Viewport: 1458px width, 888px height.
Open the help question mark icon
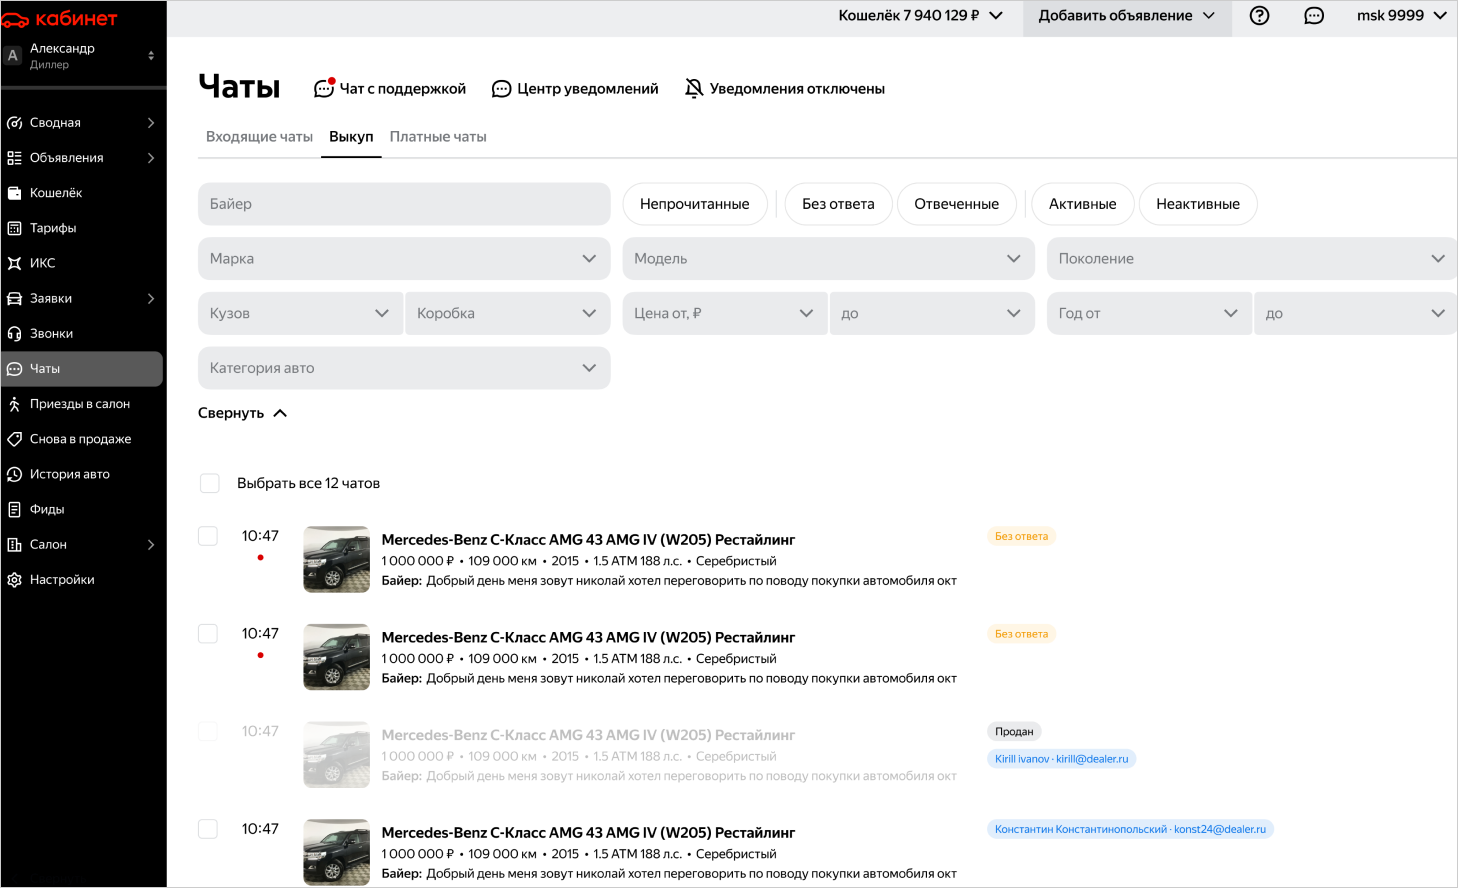pos(1259,16)
